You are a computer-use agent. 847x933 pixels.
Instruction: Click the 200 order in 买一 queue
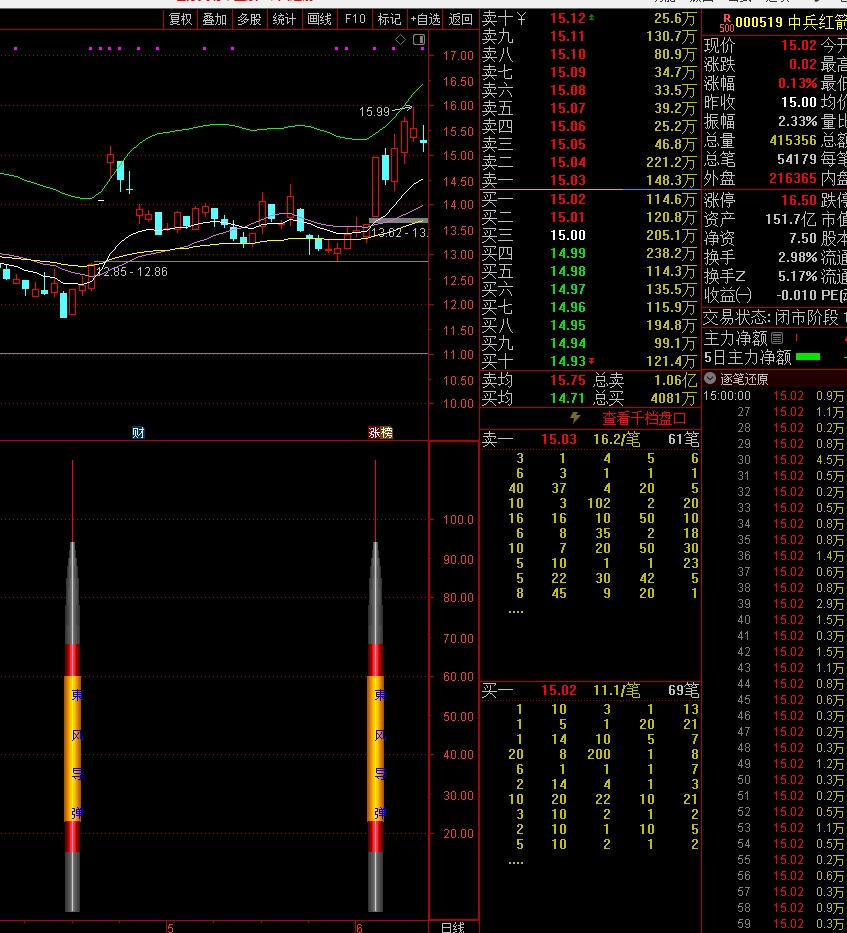[599, 754]
